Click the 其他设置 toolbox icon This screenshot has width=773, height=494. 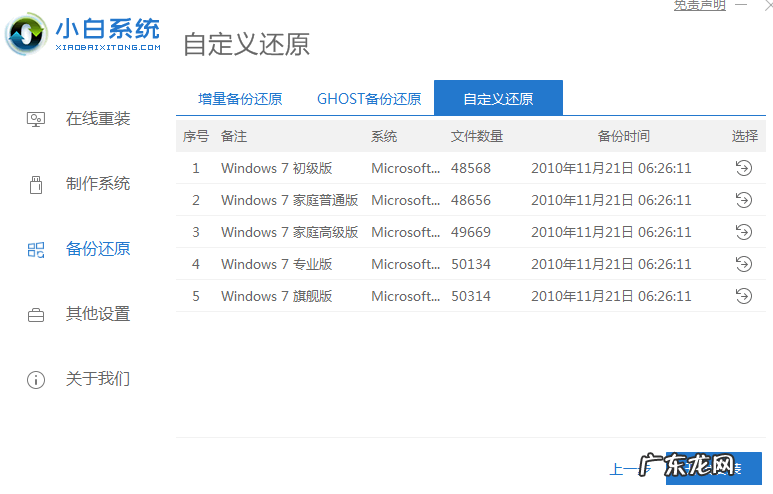[36, 315]
